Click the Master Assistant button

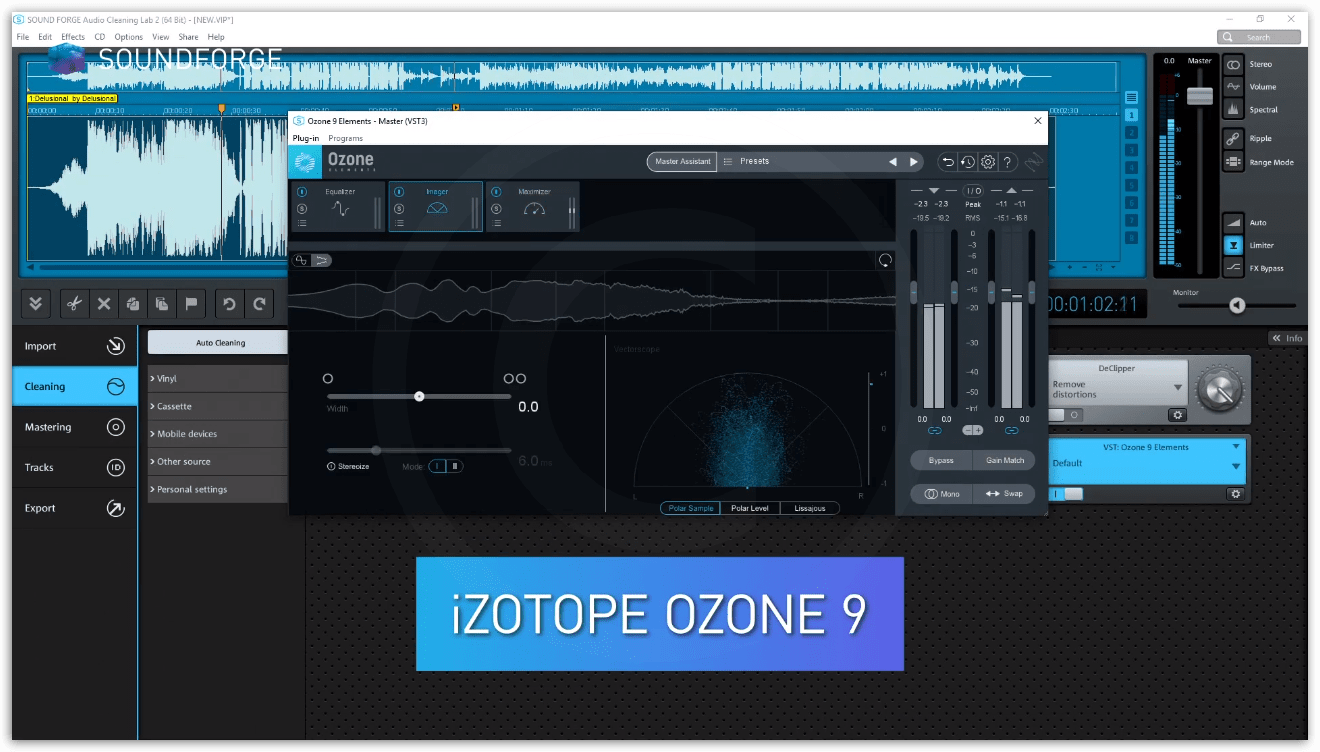point(681,161)
